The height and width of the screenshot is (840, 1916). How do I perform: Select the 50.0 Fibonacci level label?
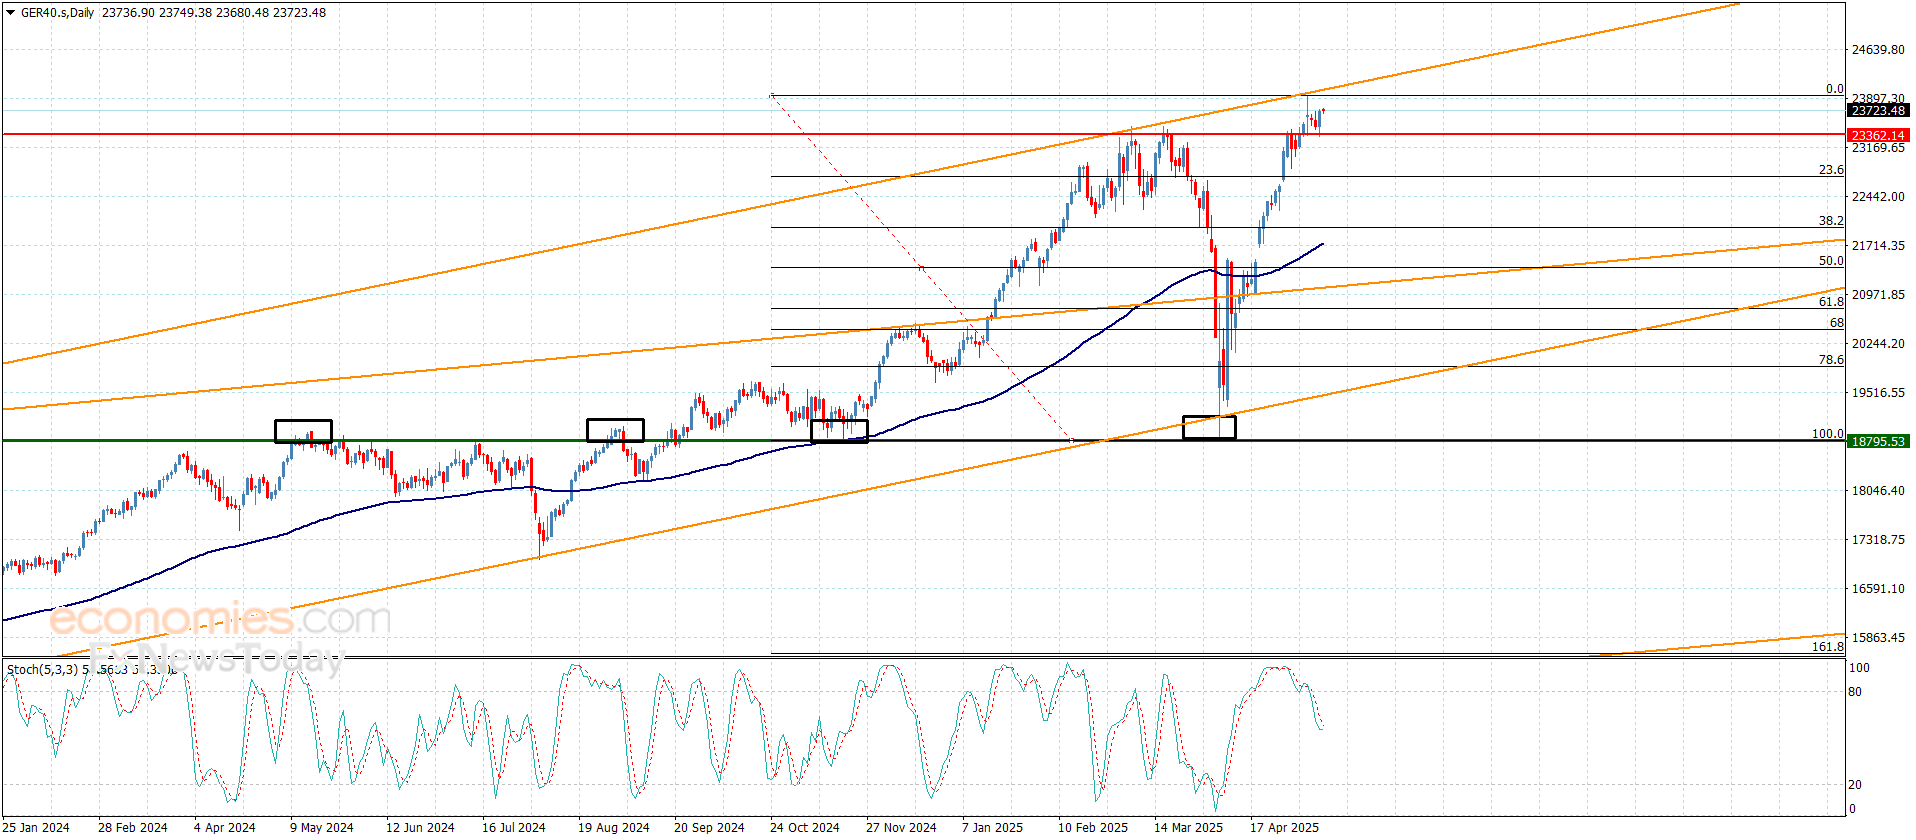1830,261
